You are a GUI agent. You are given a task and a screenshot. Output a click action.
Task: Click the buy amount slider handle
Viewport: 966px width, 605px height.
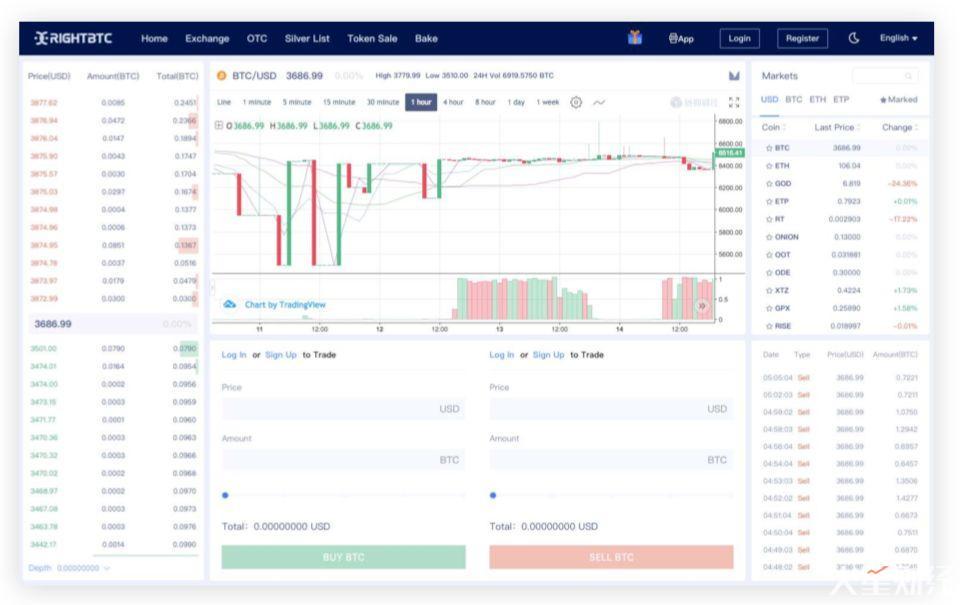(225, 495)
